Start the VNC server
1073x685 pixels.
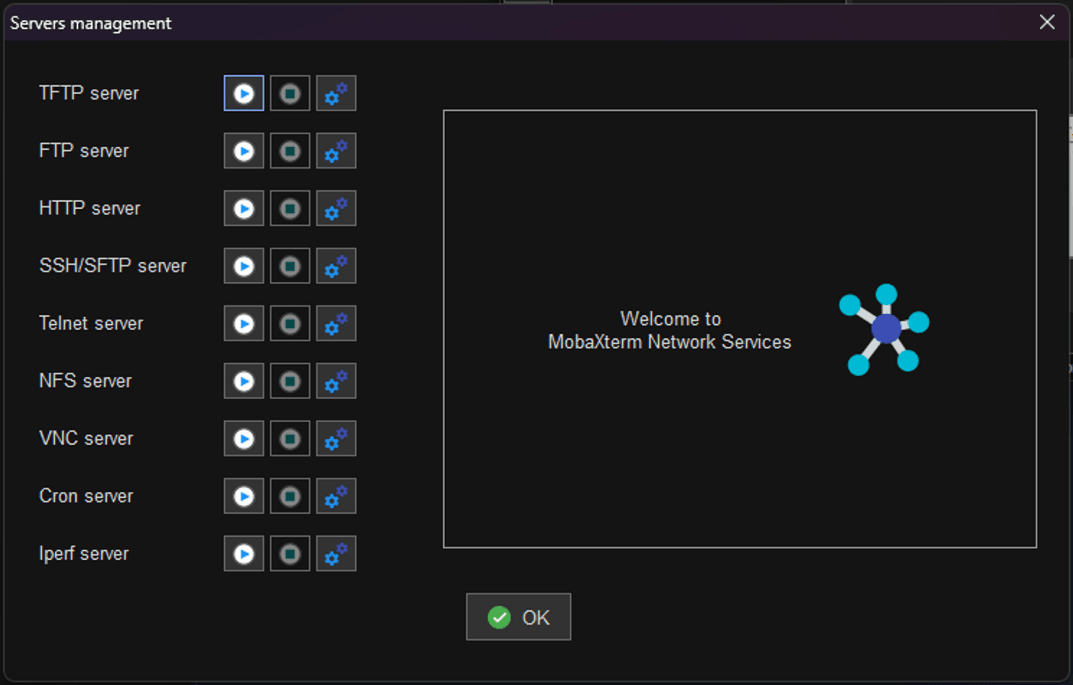coord(244,439)
